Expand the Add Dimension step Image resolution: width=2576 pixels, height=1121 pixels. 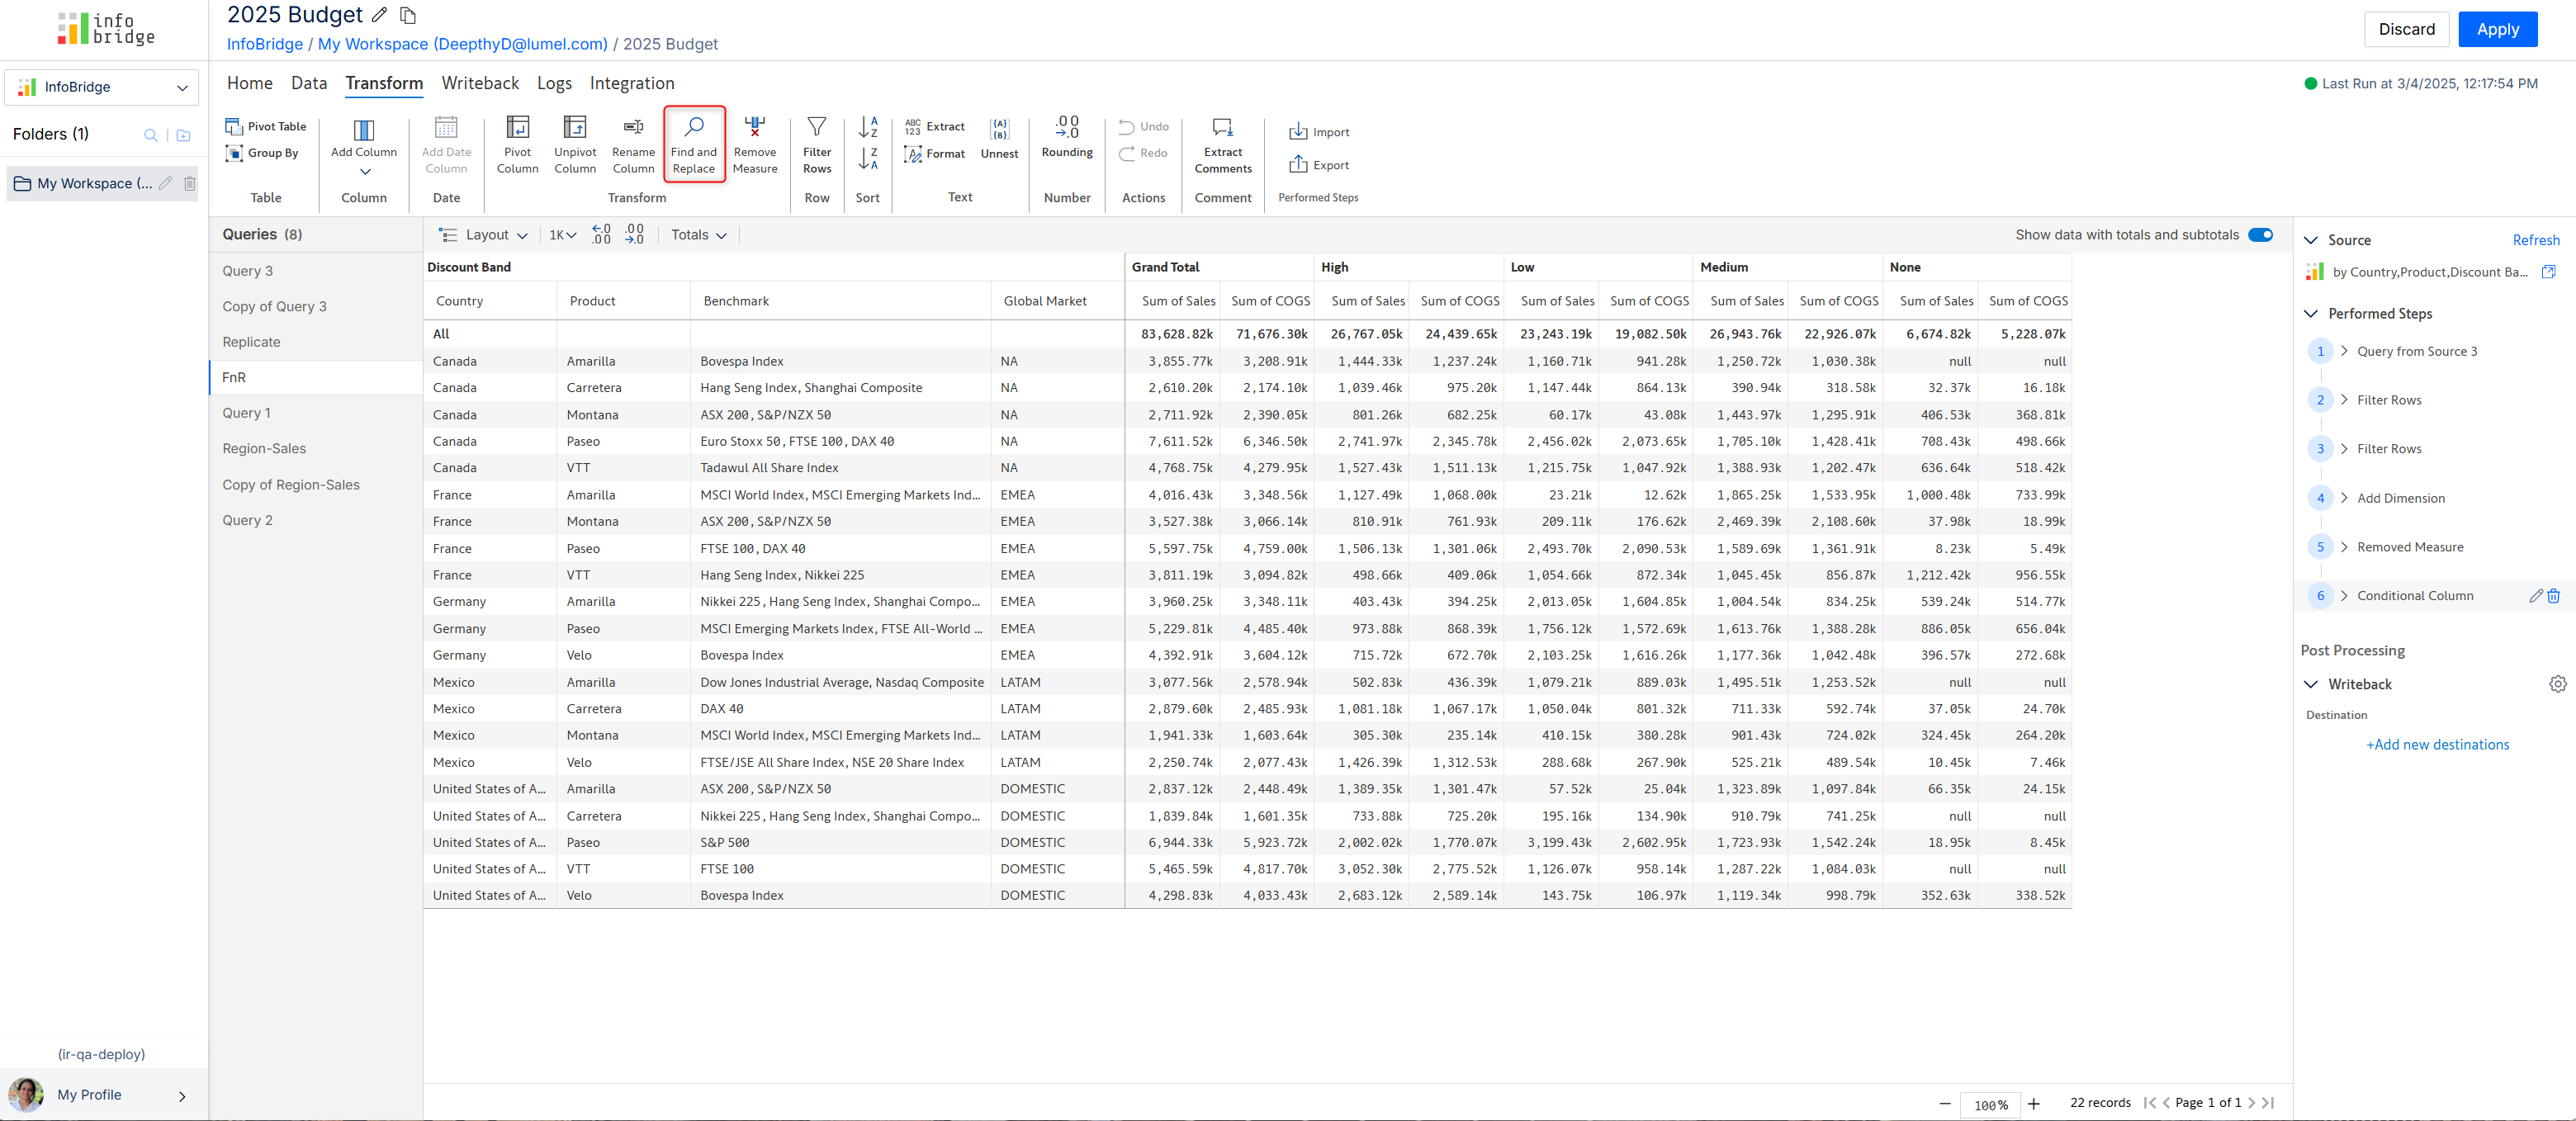click(2343, 498)
